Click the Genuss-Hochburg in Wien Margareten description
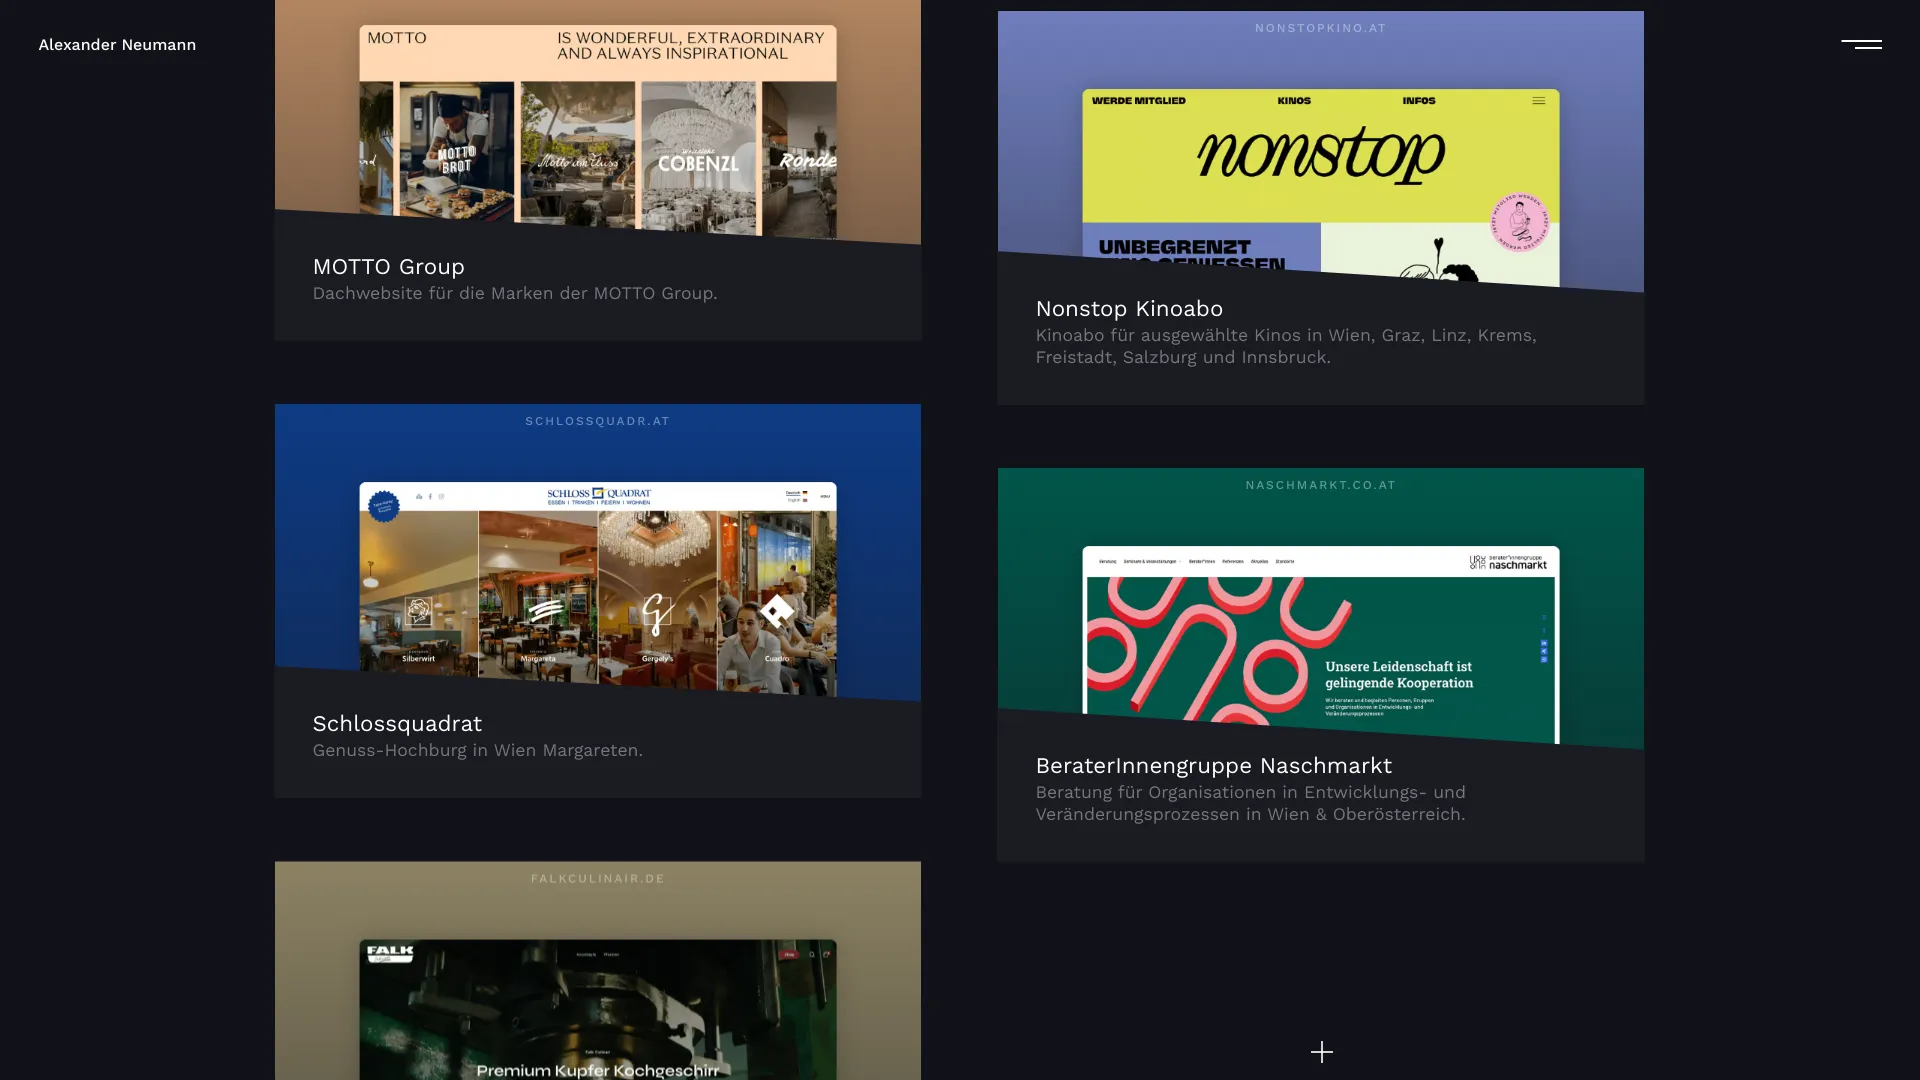 tap(477, 751)
